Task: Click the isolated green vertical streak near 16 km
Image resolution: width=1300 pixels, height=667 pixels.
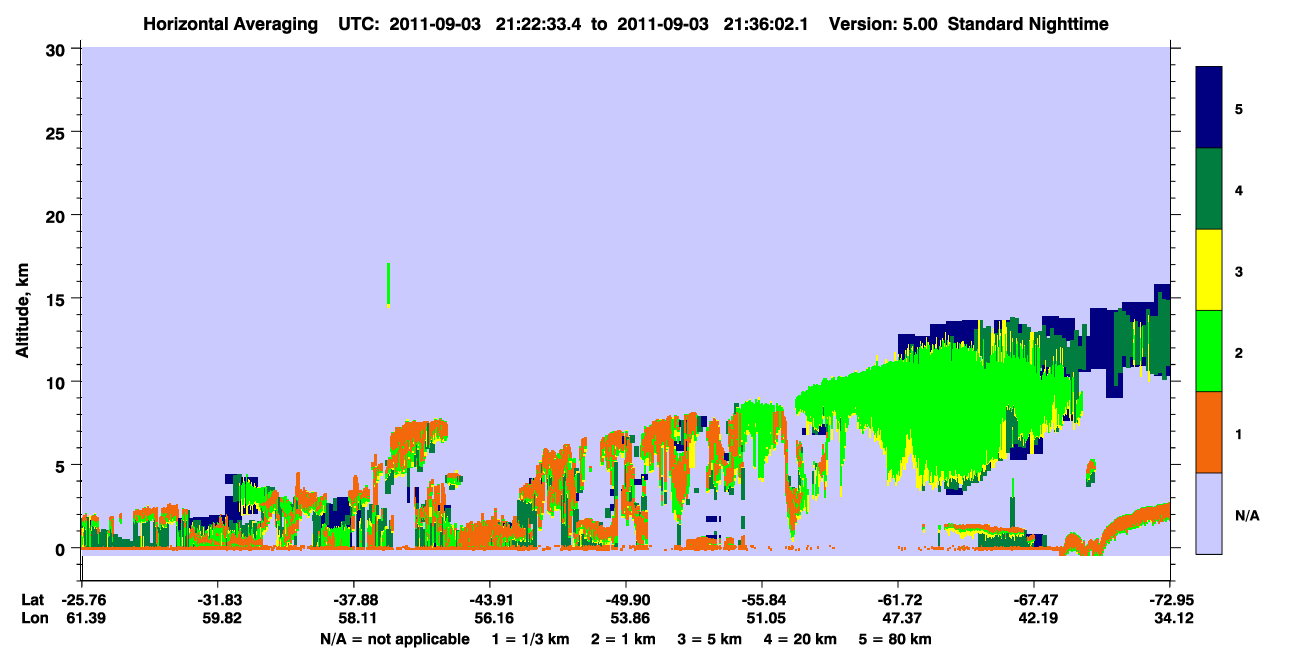Action: pyautogui.click(x=388, y=284)
